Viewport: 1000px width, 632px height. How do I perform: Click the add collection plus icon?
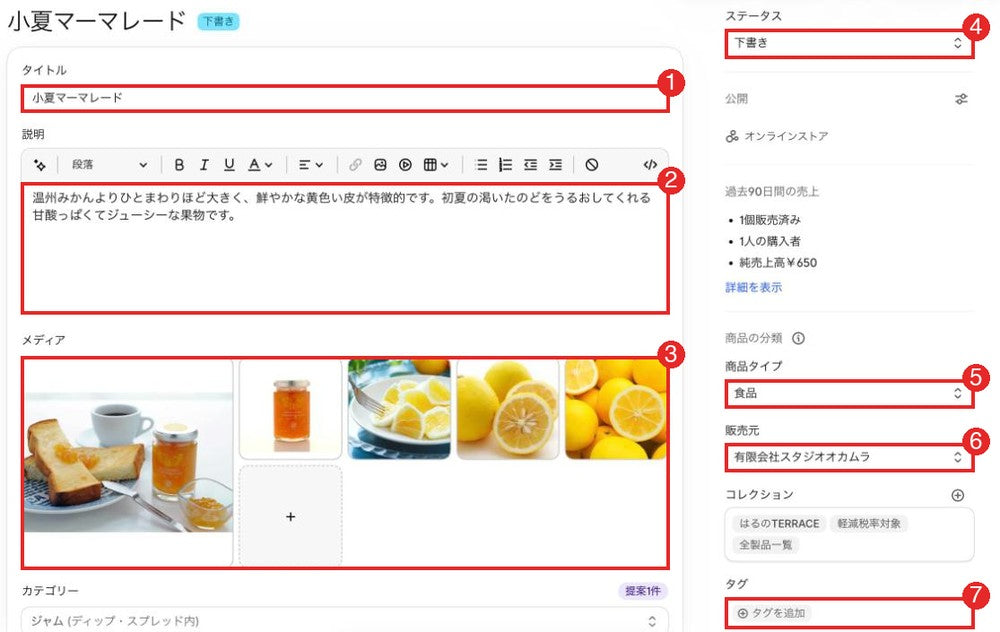tap(957, 495)
